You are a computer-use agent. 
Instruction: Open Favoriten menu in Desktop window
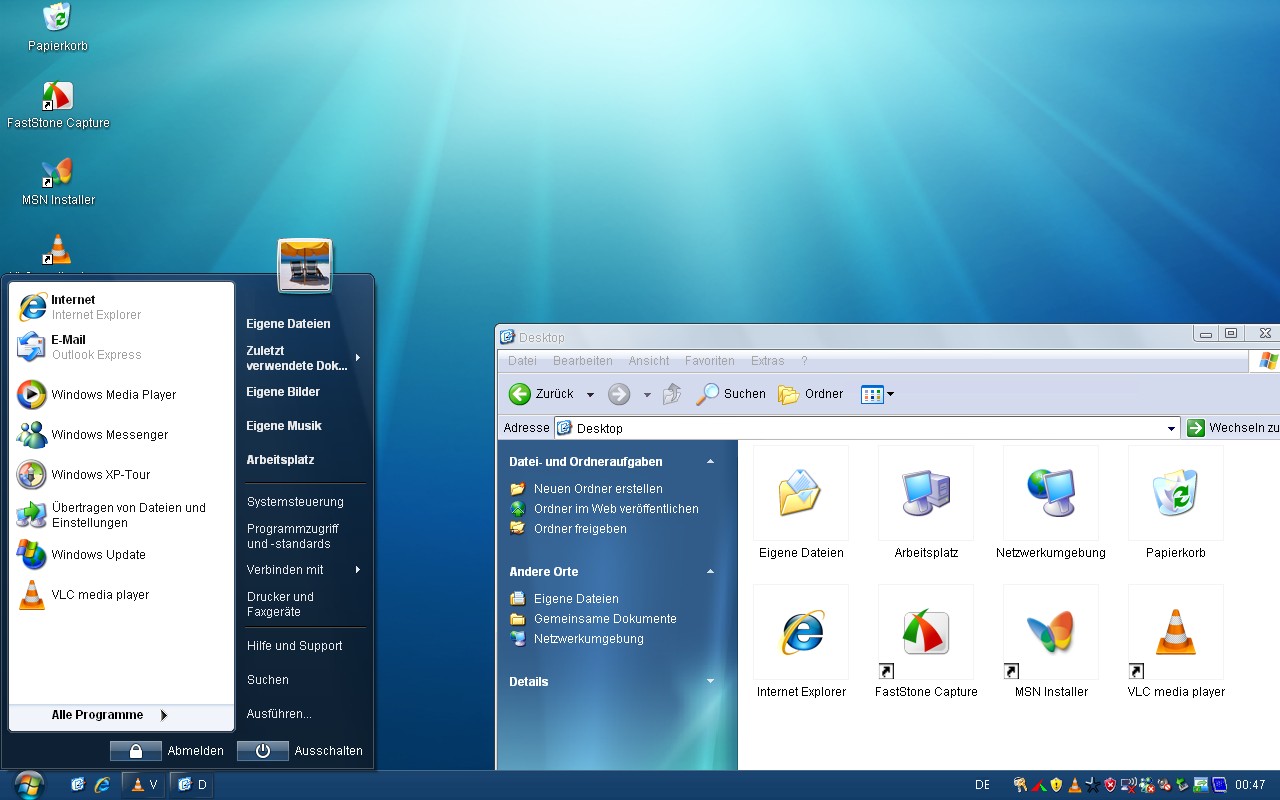(x=710, y=361)
